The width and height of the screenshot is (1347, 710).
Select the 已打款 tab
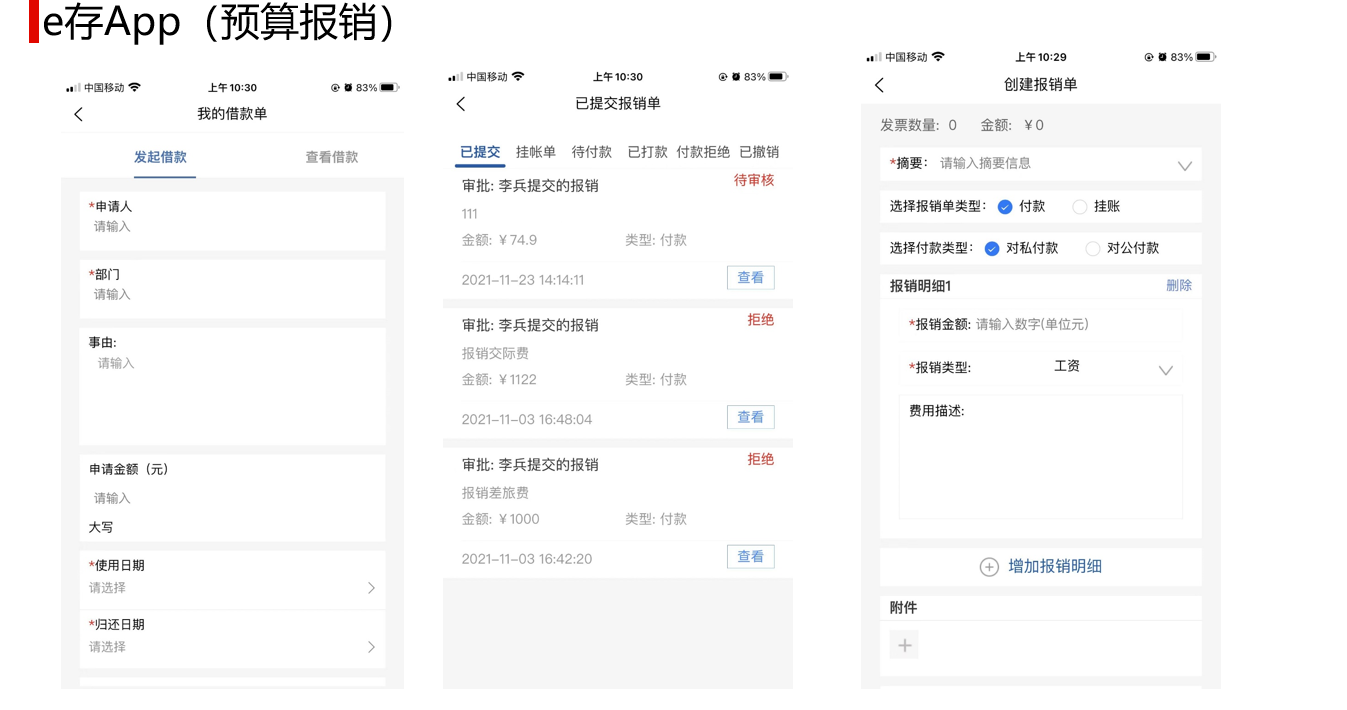[648, 152]
